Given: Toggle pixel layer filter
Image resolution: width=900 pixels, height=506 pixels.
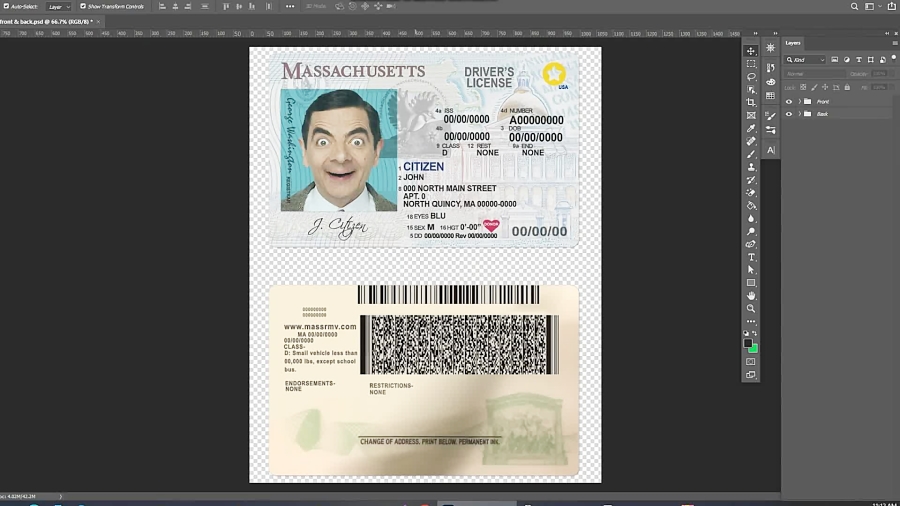Looking at the screenshot, I should pos(835,60).
